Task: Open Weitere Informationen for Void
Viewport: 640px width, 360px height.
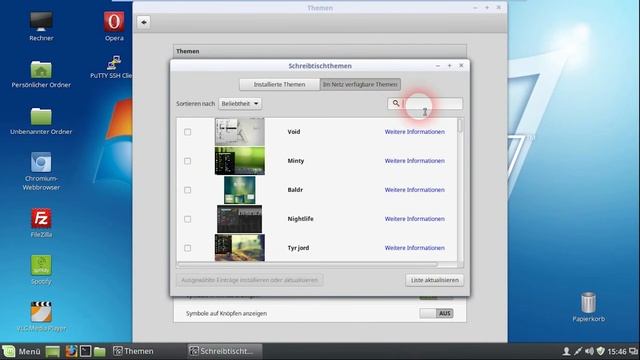Action: [x=414, y=132]
